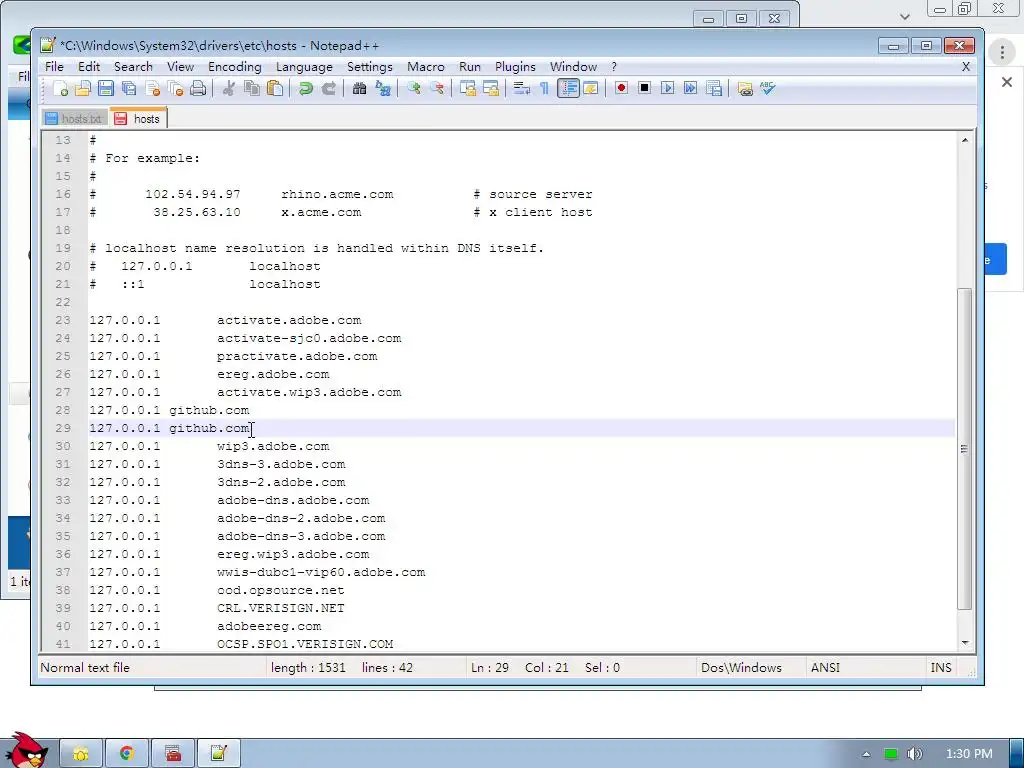1024x768 pixels.
Task: Toggle synchronize vertical scrolling icon
Action: pyautogui.click(x=468, y=88)
